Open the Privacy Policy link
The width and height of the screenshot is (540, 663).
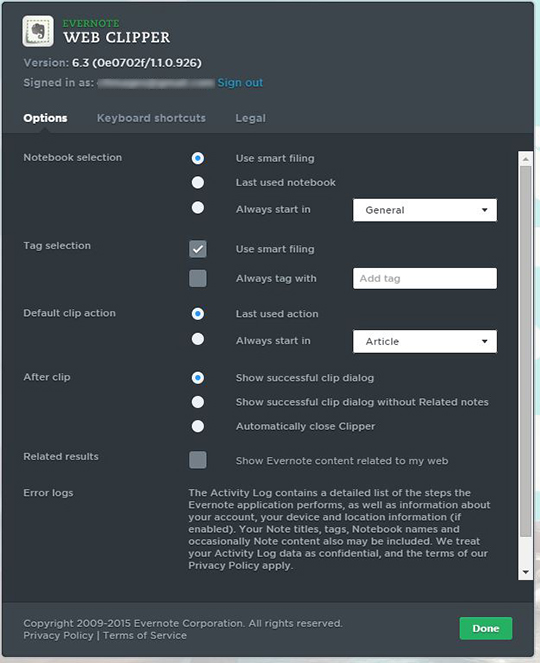coord(58,636)
